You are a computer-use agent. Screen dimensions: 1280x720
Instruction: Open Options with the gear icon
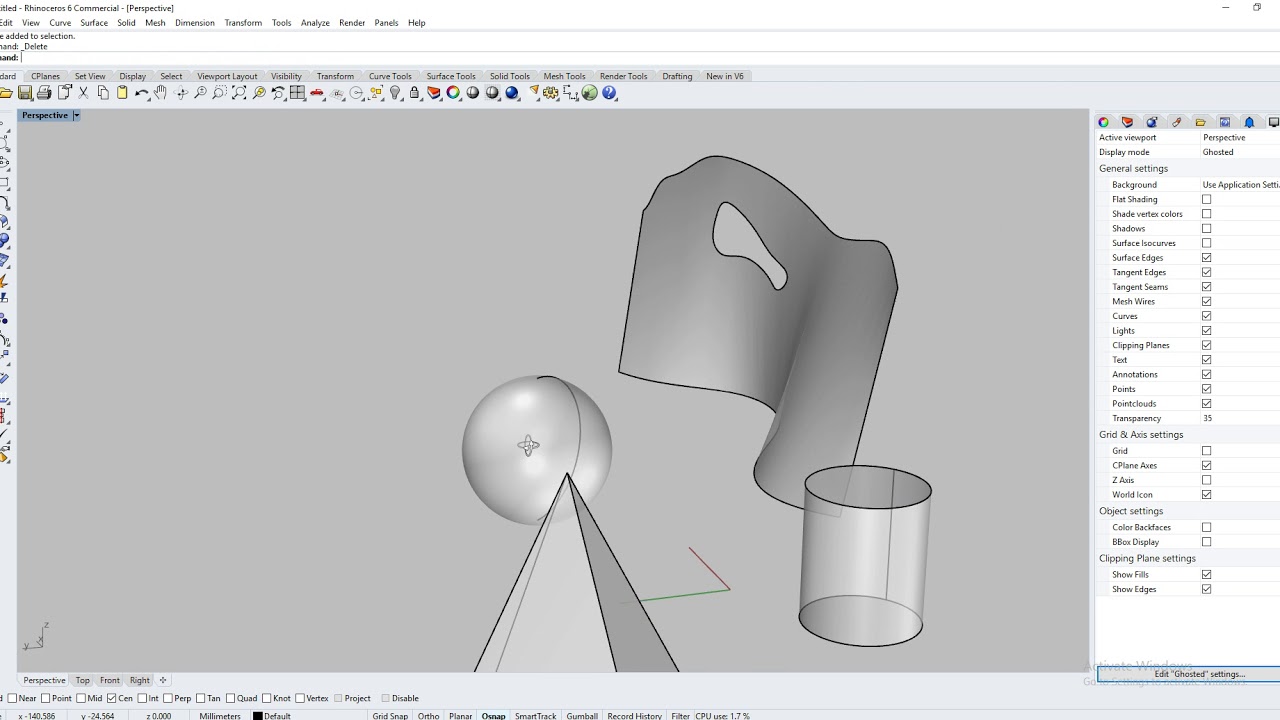[x=551, y=93]
